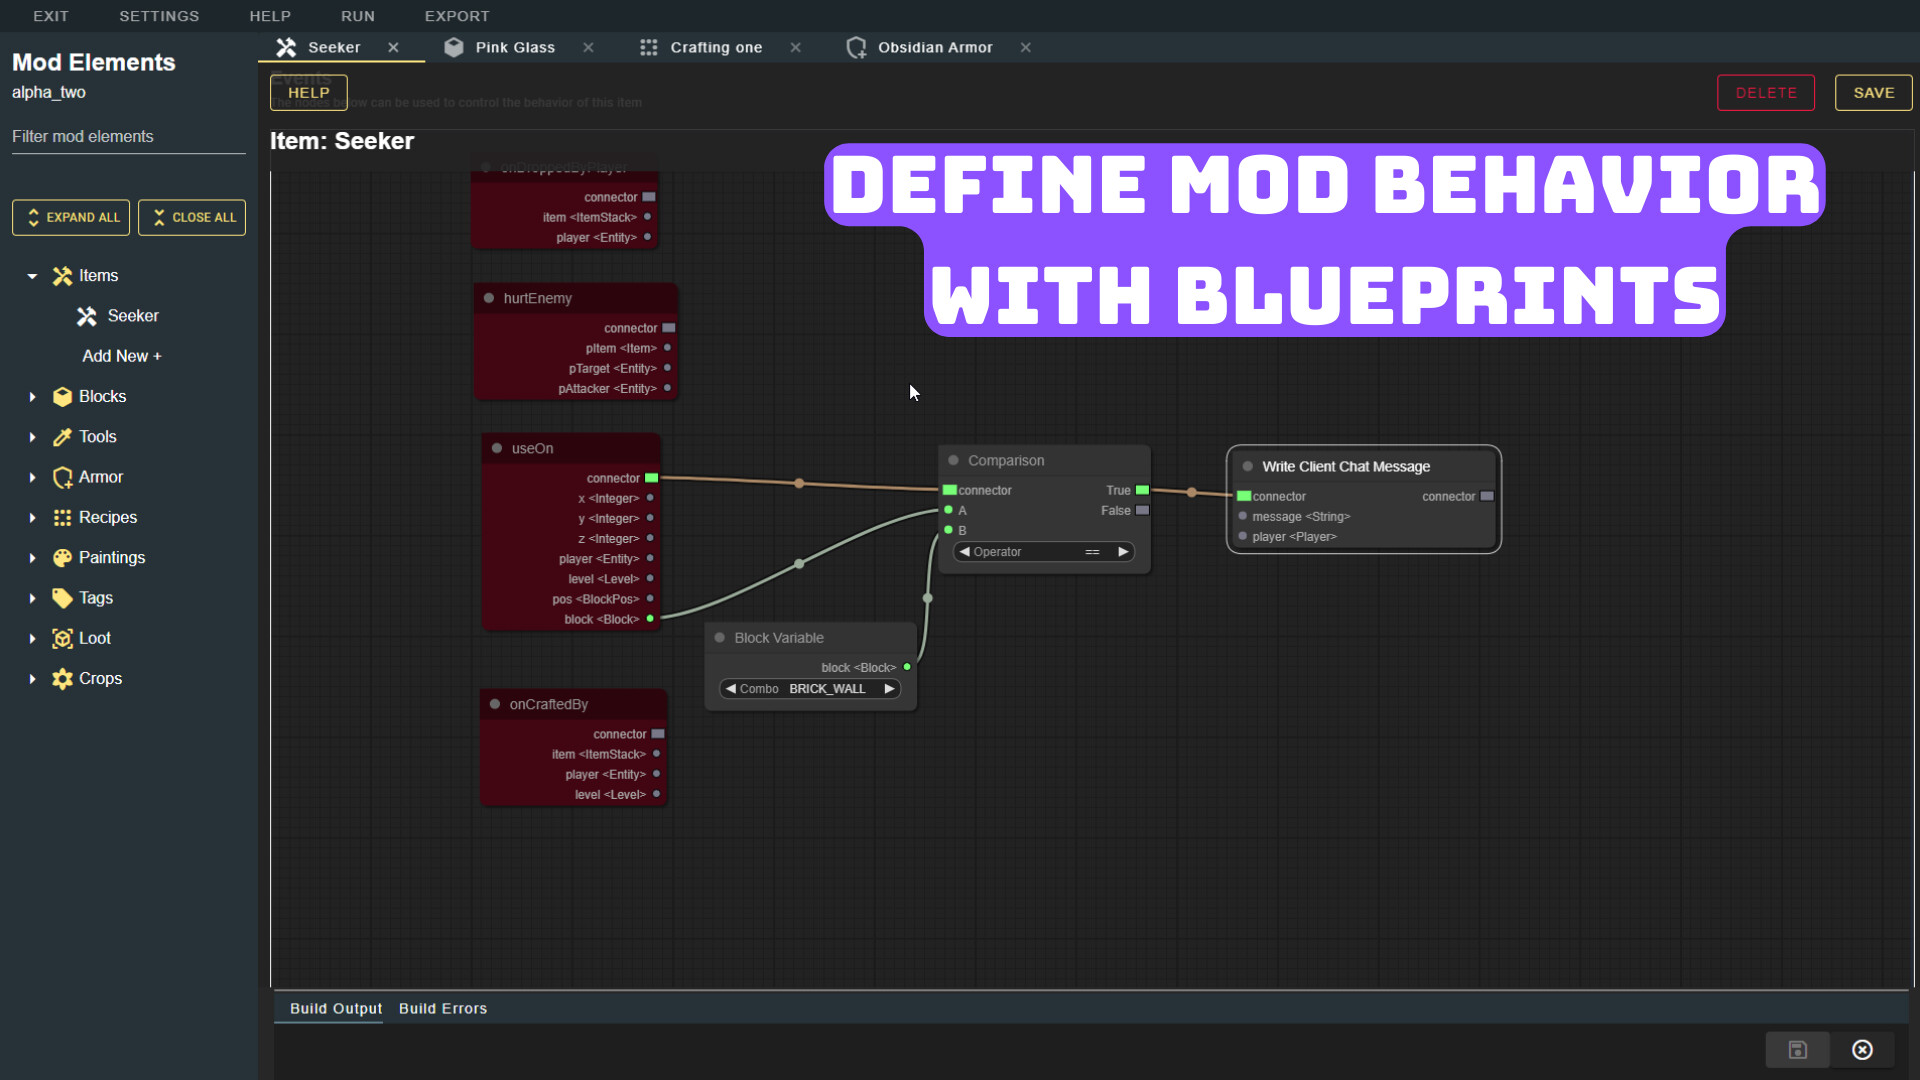Select the Blocks cube icon
Screen dimensions: 1920x1080
coord(61,396)
